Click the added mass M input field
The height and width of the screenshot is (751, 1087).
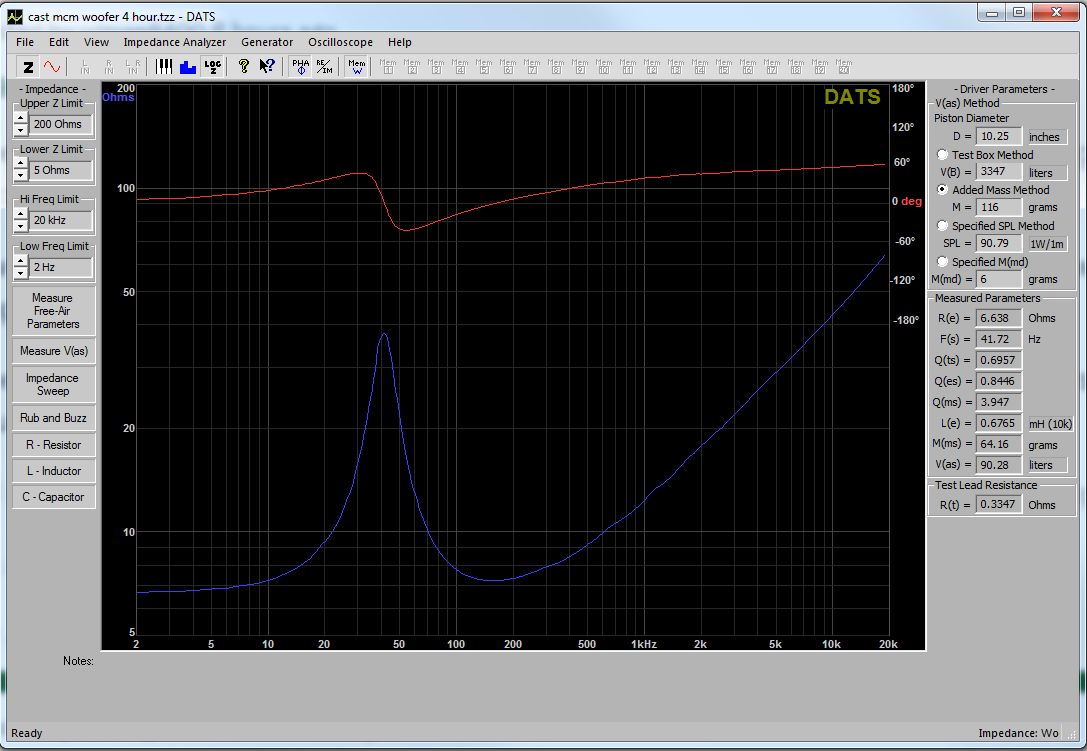tap(999, 207)
